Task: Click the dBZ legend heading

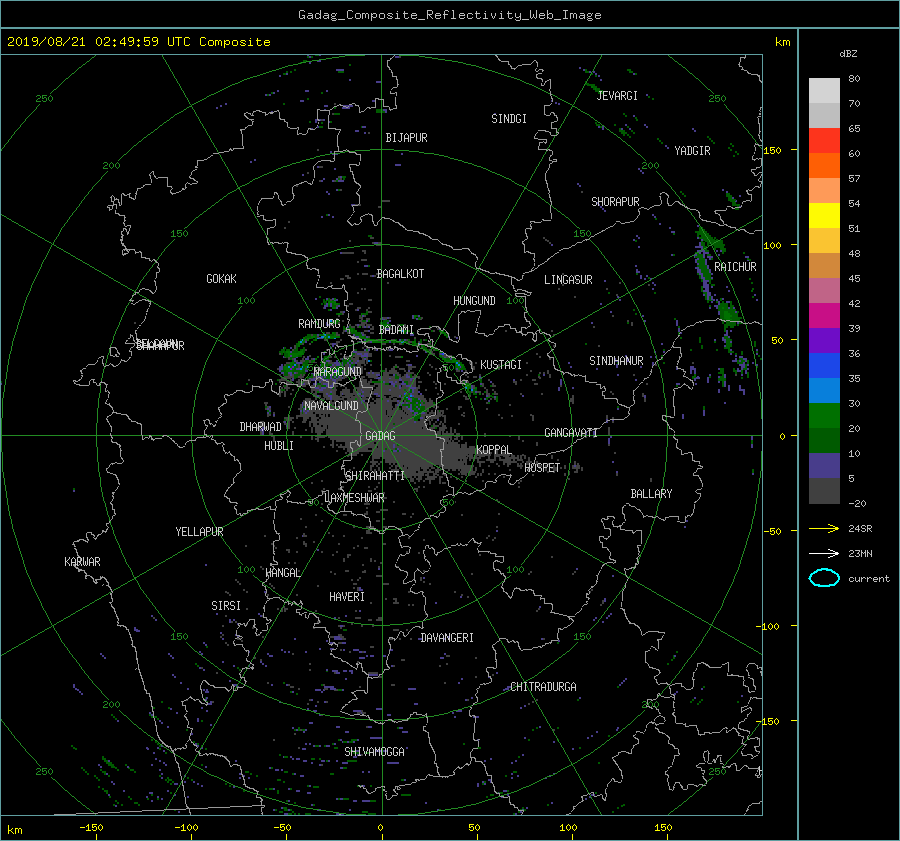Action: (848, 54)
